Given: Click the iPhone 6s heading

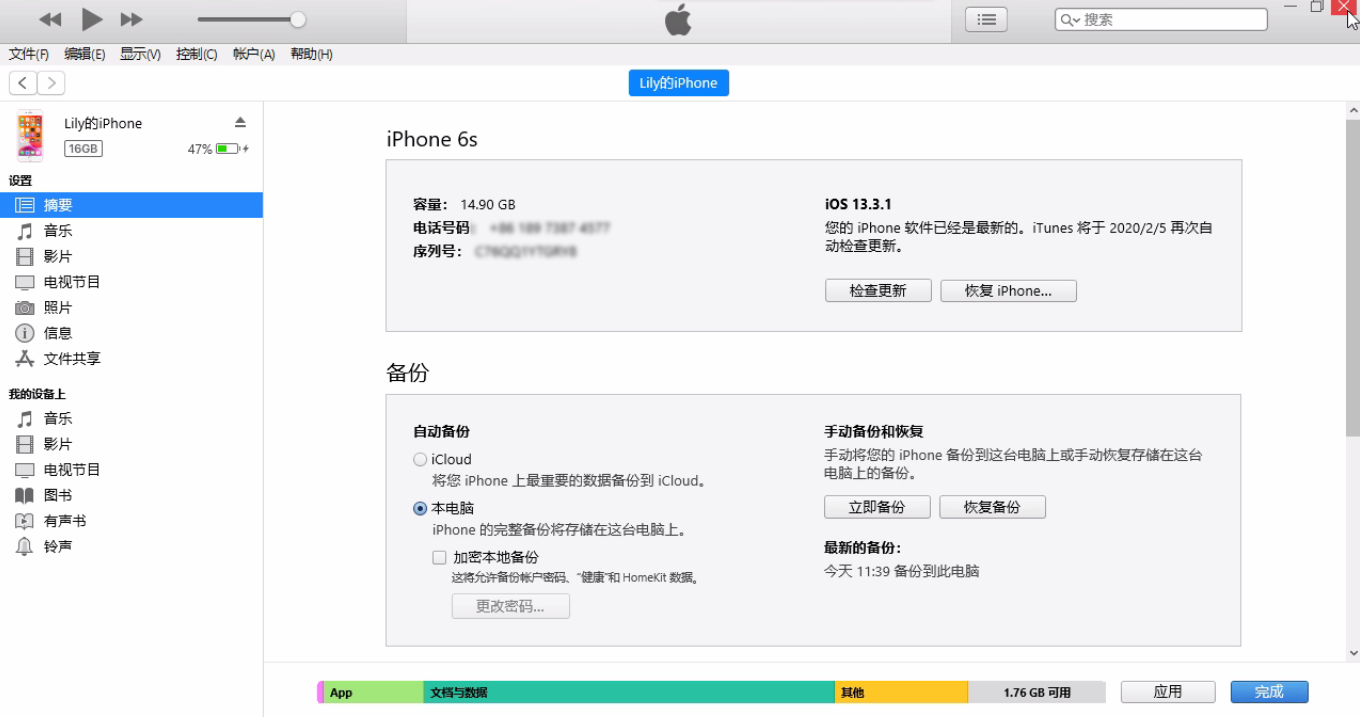Looking at the screenshot, I should point(432,140).
